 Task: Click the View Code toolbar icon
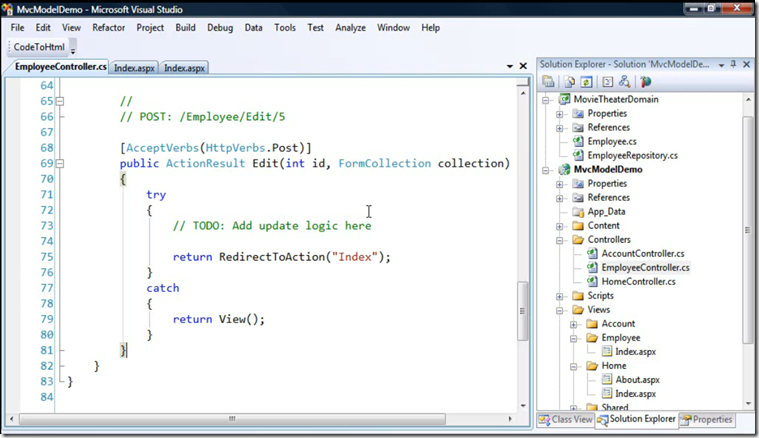tap(607, 82)
